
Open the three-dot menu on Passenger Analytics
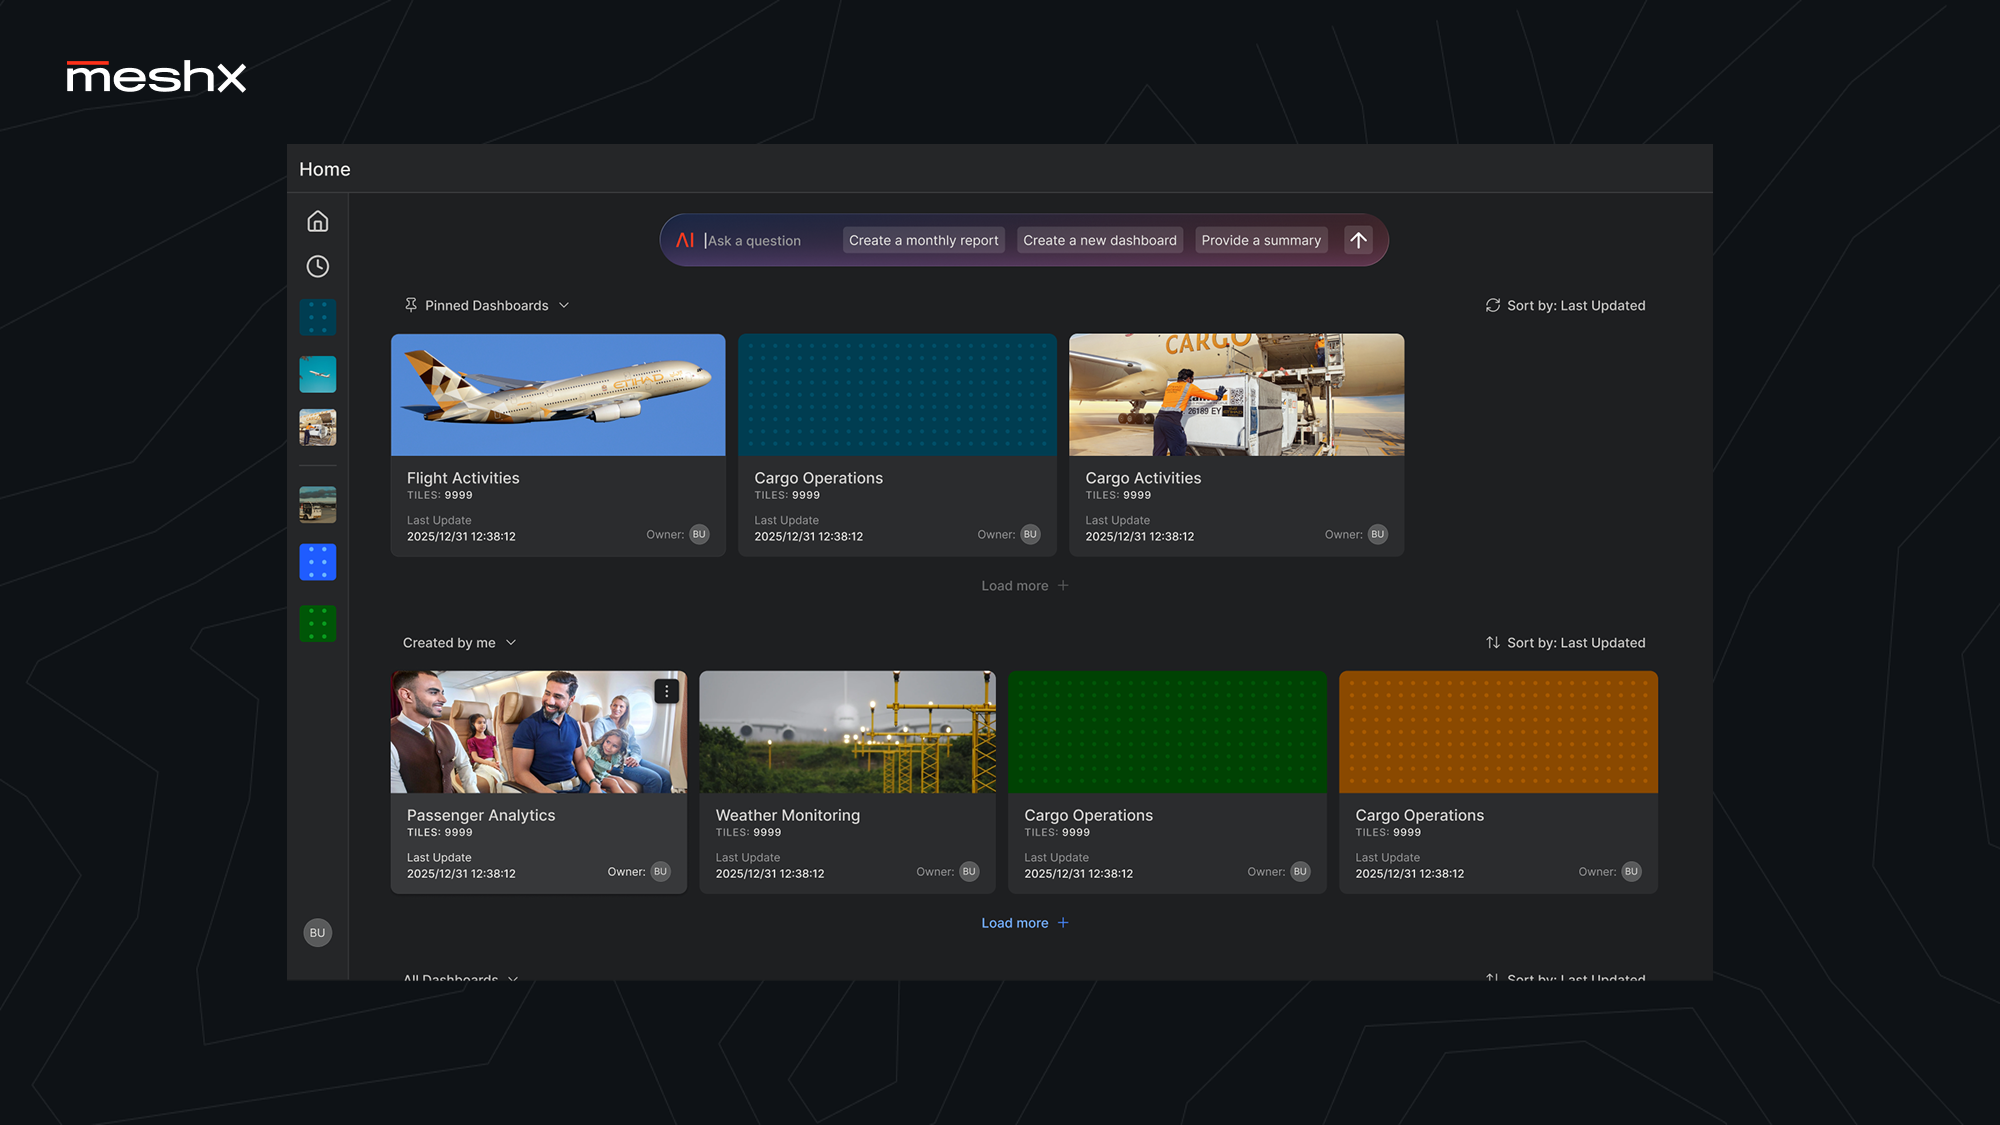(667, 691)
